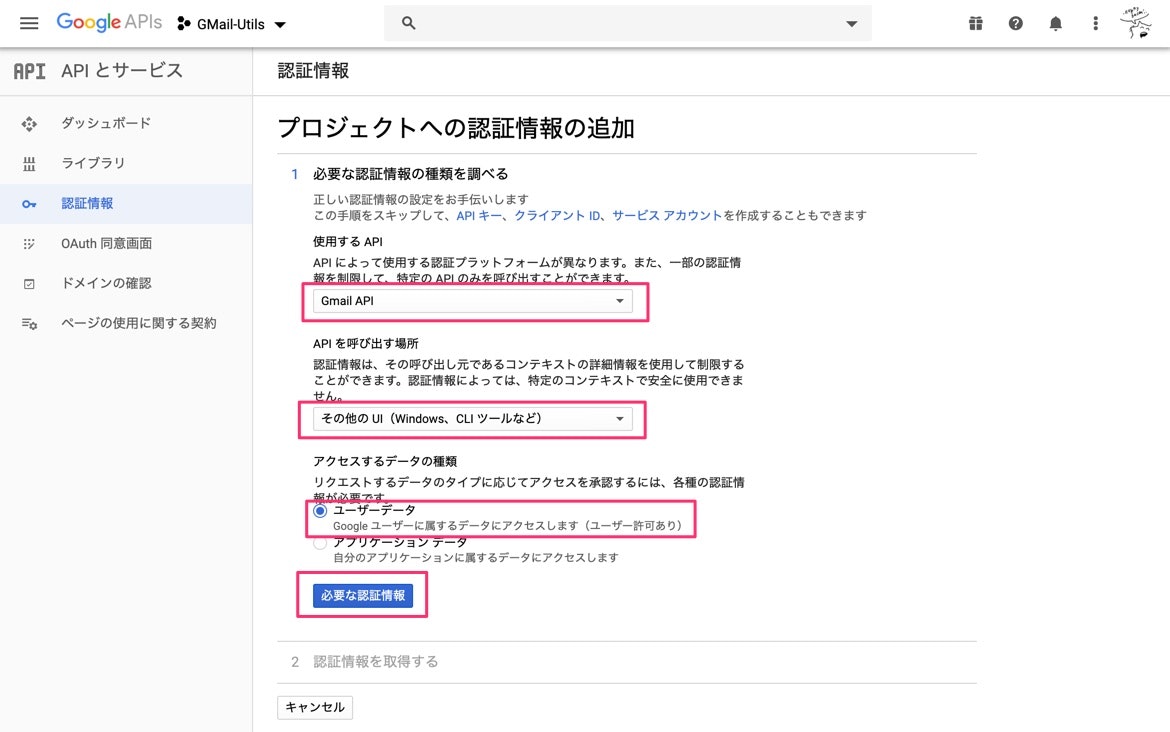
Task: Follow the クライアント ID link
Action: tap(557, 216)
